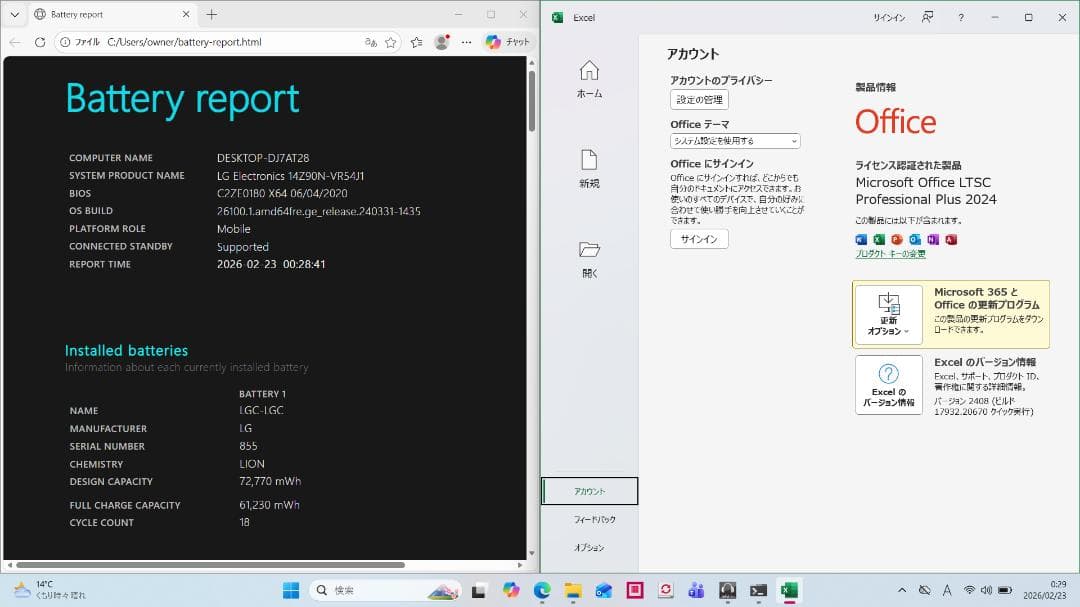Select the Account (アカウント) tab in Excel
Image resolution: width=1080 pixels, height=607 pixels.
coord(590,491)
